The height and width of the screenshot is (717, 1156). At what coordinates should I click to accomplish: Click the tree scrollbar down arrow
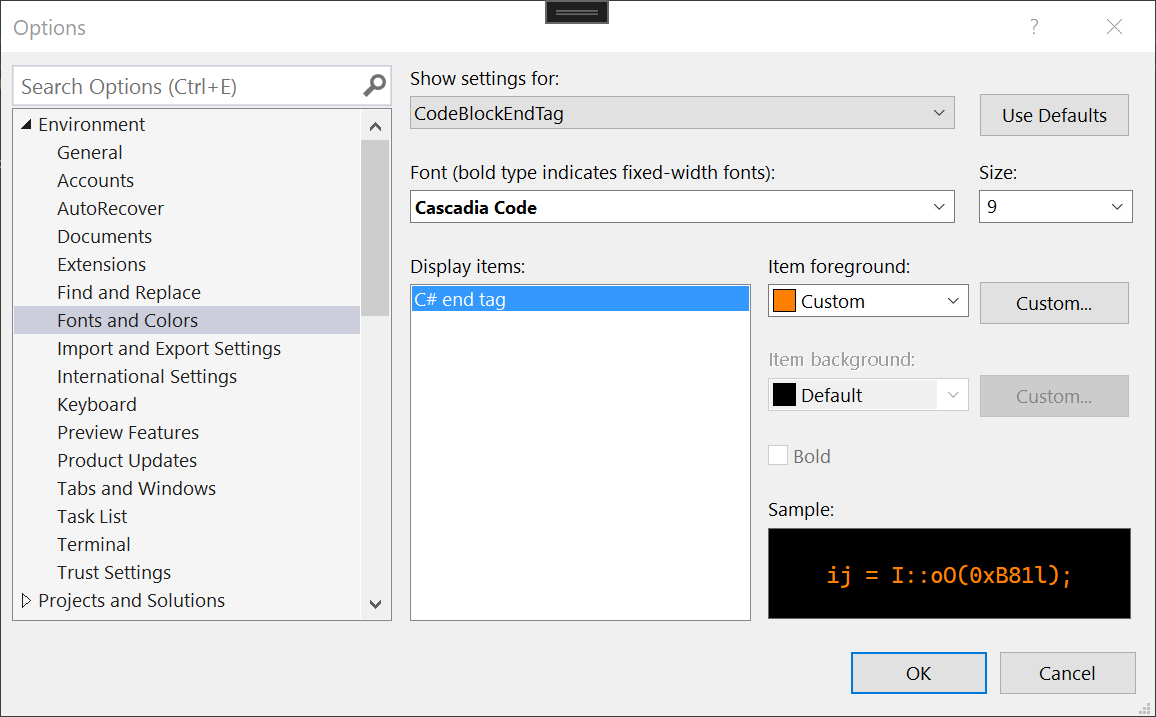pos(375,603)
